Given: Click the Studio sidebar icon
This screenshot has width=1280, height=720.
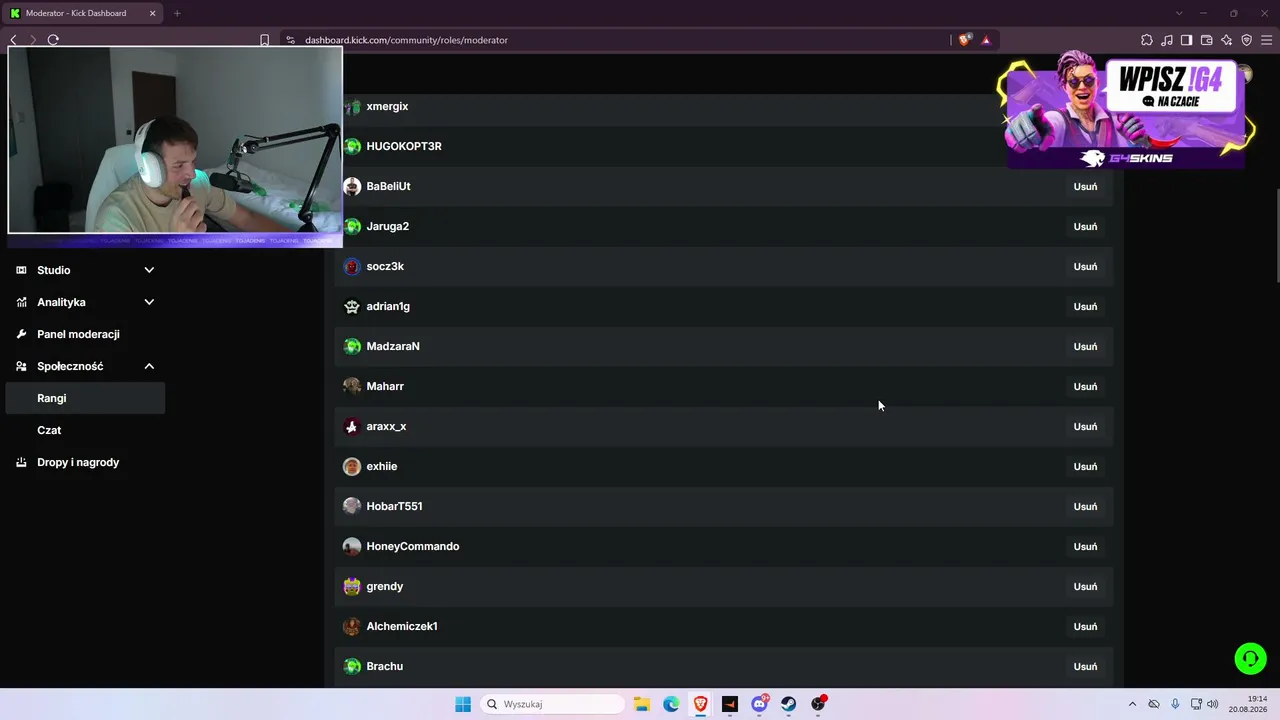Looking at the screenshot, I should click(x=21, y=270).
